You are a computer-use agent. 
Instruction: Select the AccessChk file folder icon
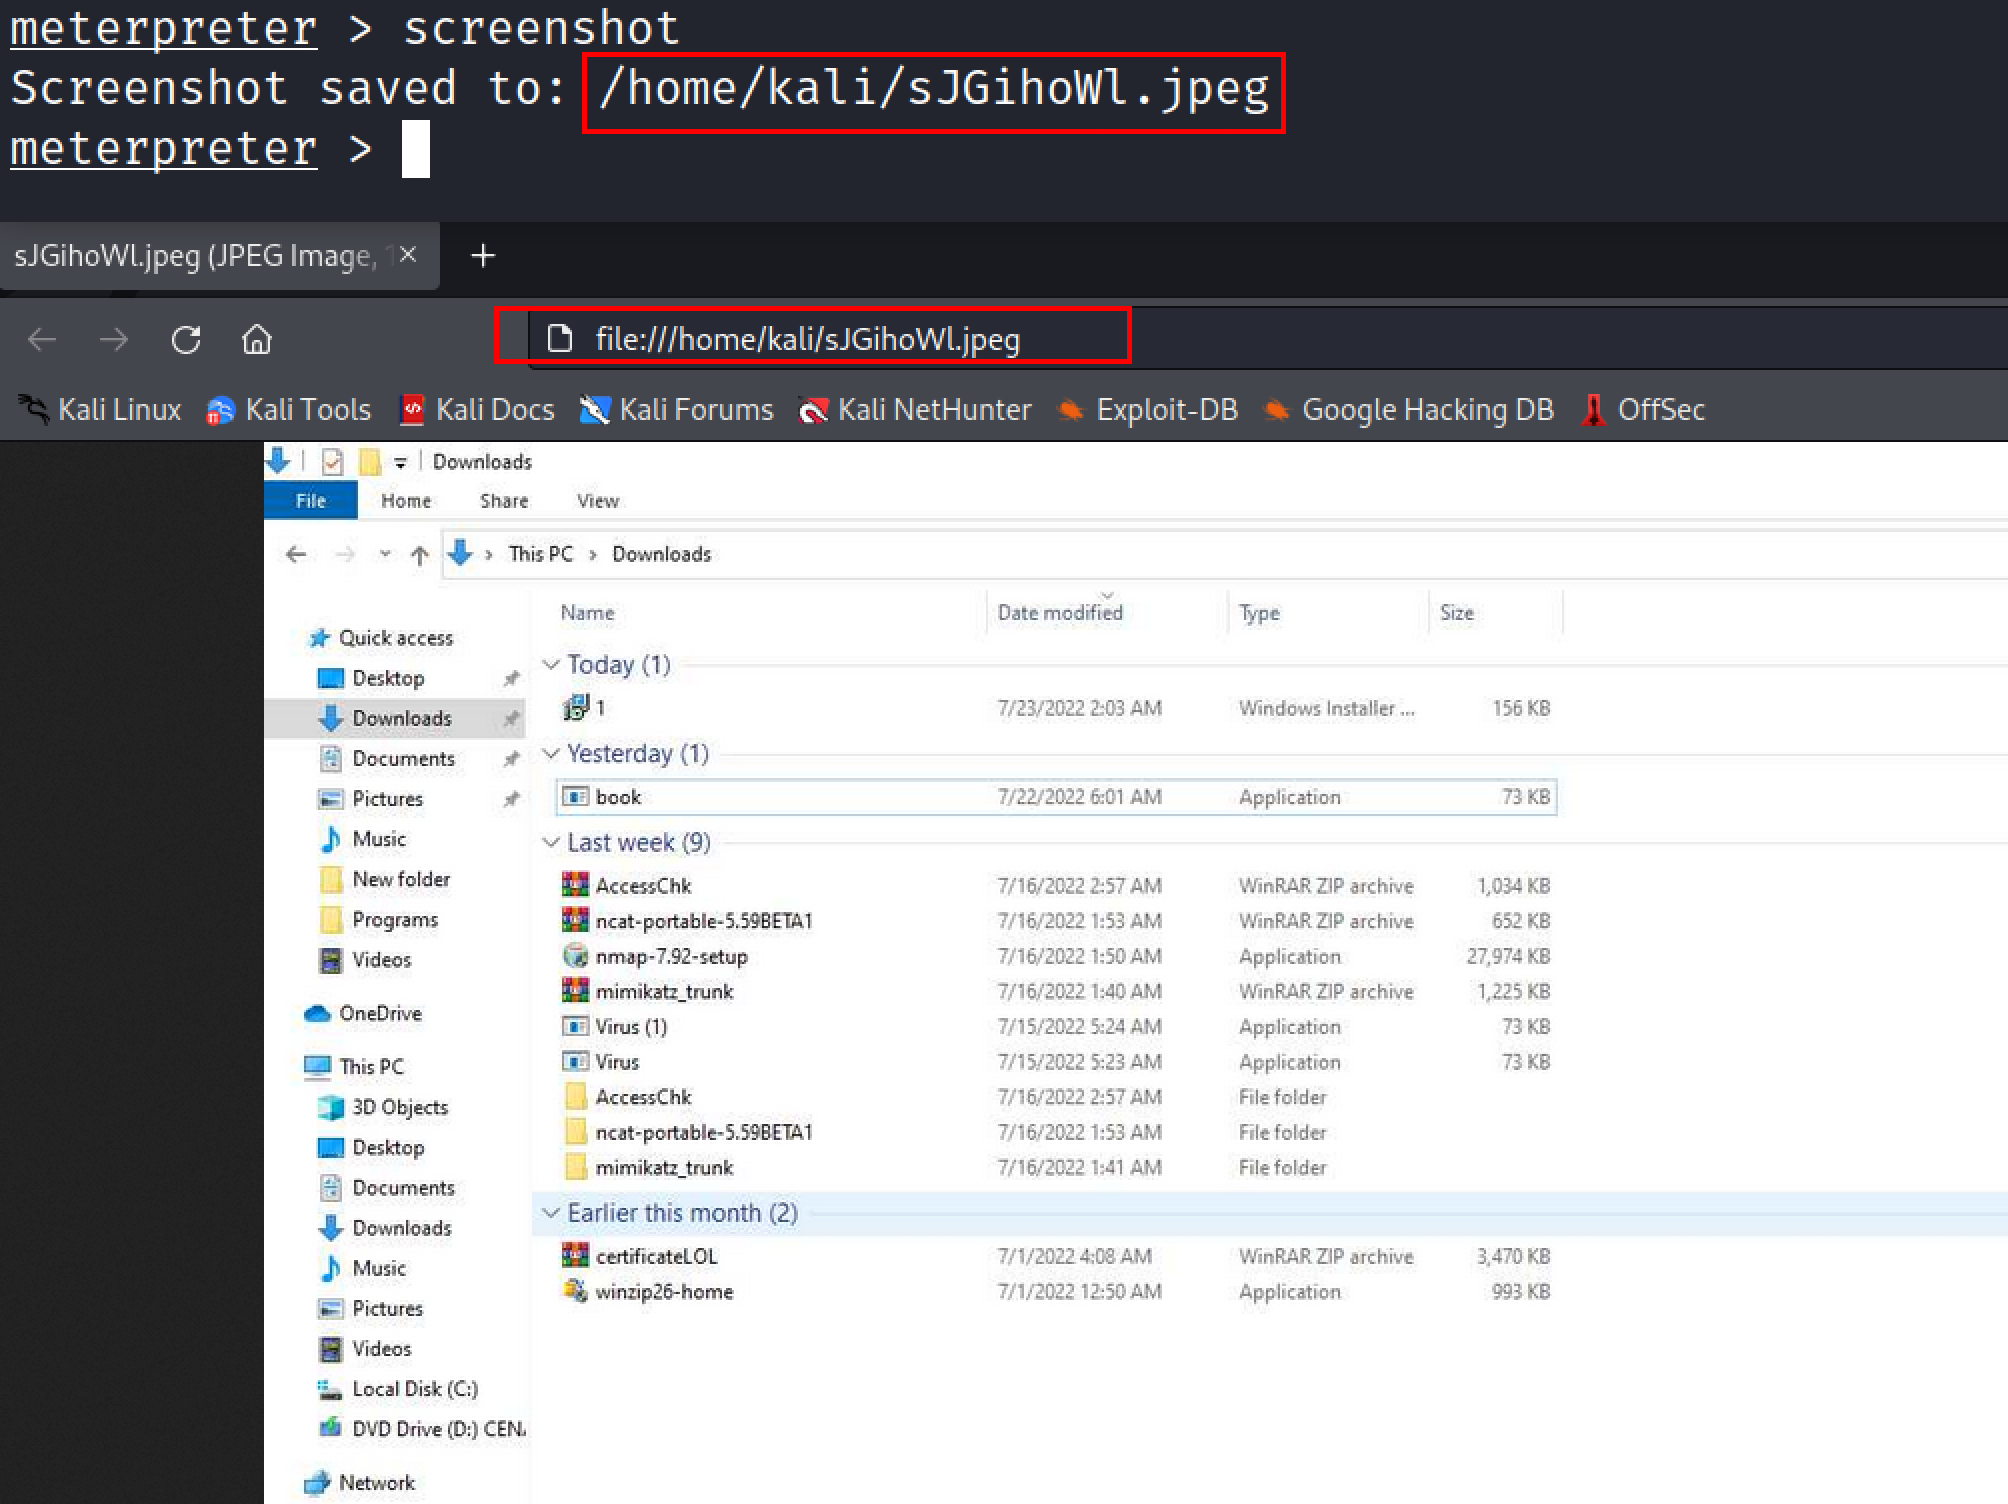click(576, 1097)
